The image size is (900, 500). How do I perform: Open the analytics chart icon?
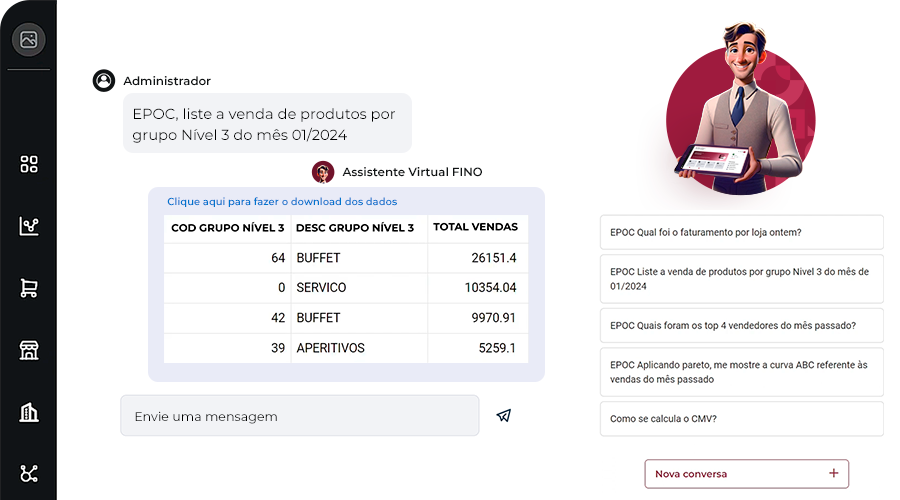pos(29,226)
